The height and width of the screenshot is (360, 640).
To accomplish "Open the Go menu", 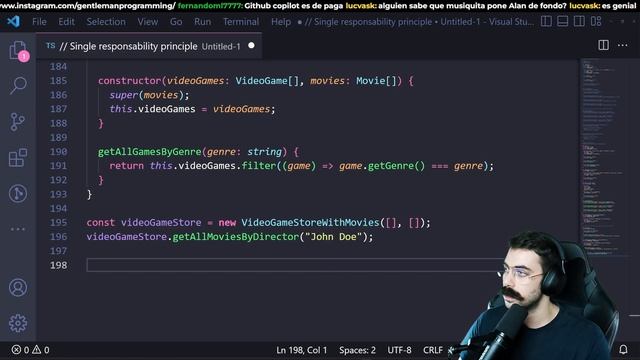I will pyautogui.click(x=176, y=22).
